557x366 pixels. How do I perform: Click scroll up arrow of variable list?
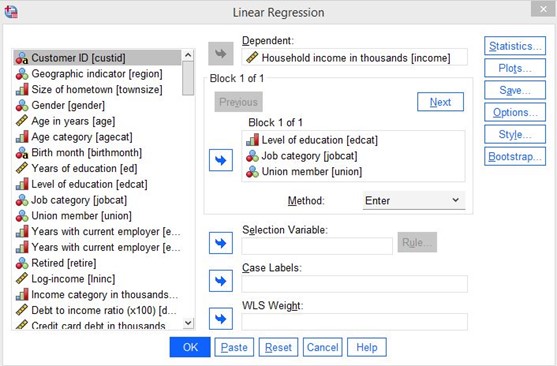[188, 55]
